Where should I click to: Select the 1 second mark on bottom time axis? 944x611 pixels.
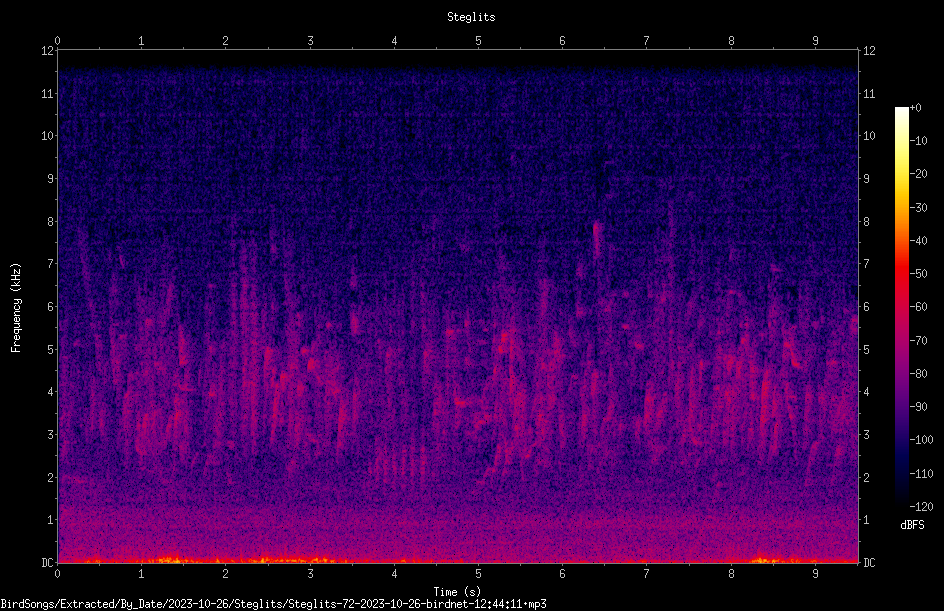point(141,574)
